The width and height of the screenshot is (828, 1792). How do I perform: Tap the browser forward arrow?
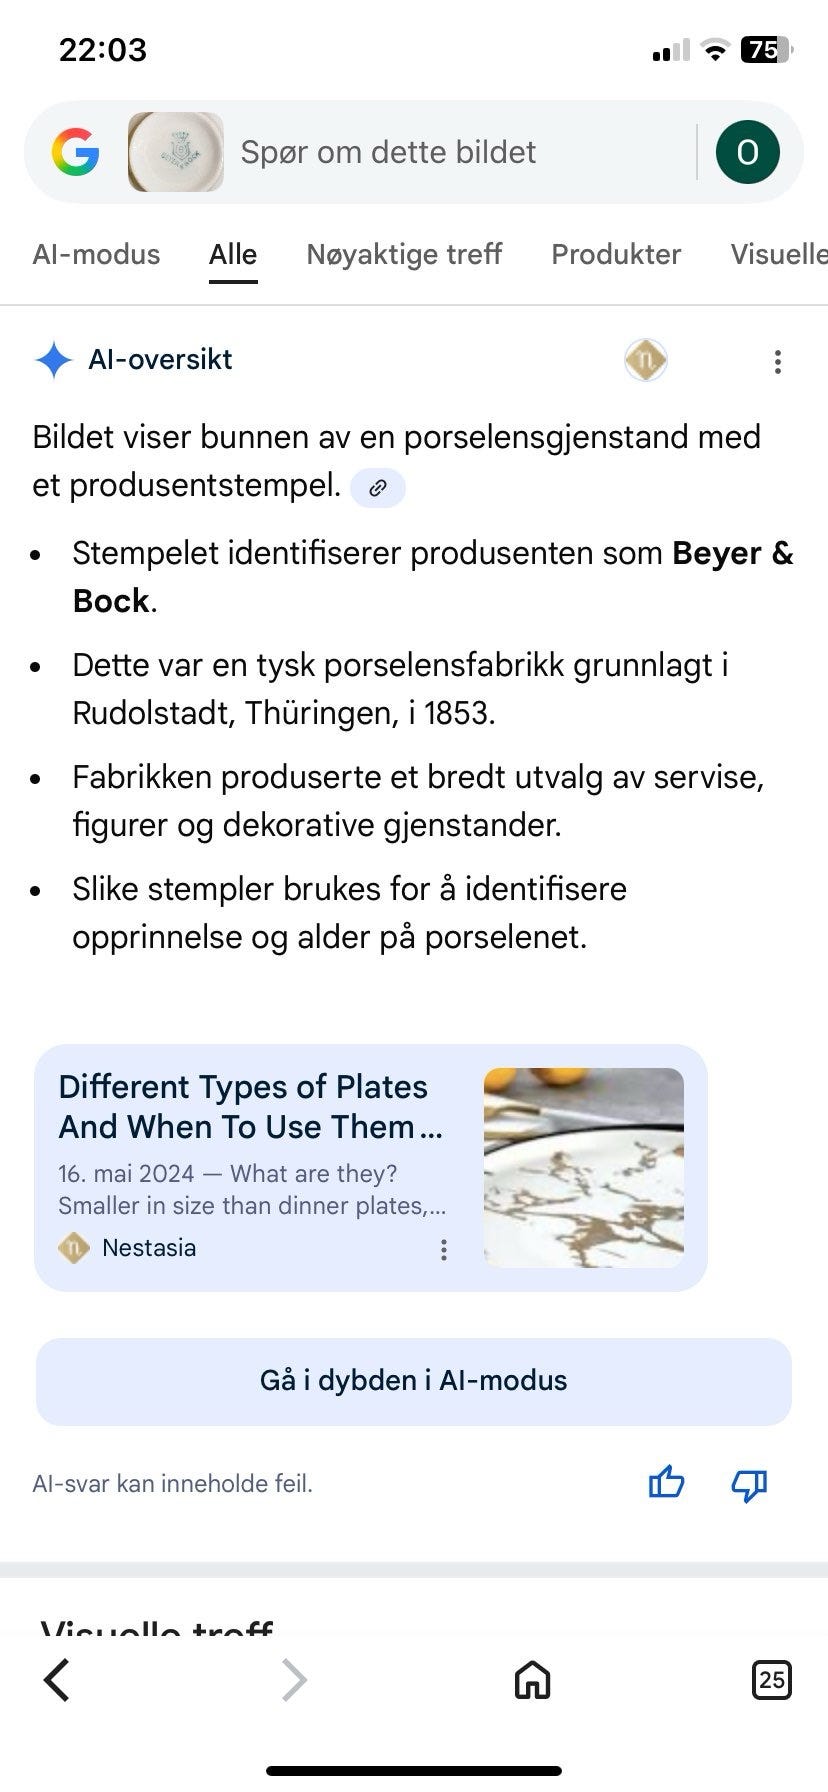293,1680
